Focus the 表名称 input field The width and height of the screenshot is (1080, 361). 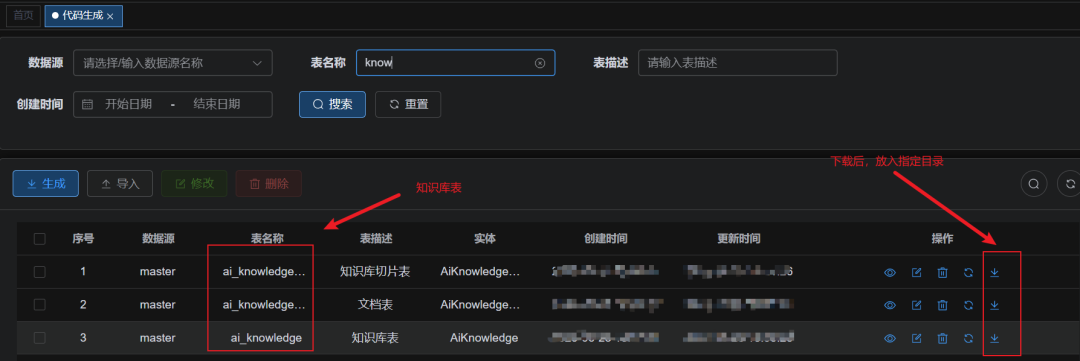[x=455, y=63]
